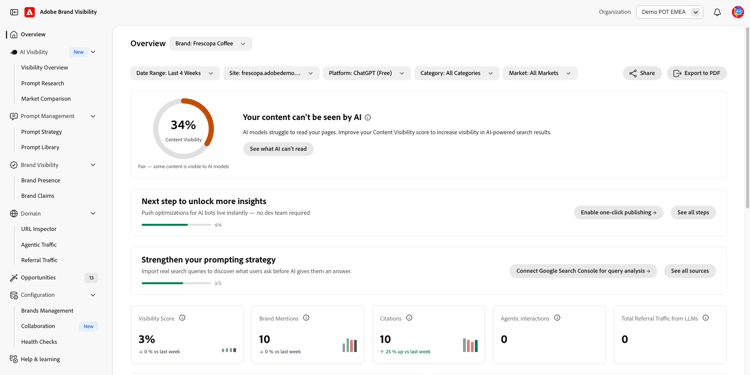Image resolution: width=750 pixels, height=375 pixels.
Task: Open Brand Claims page
Action: point(38,196)
